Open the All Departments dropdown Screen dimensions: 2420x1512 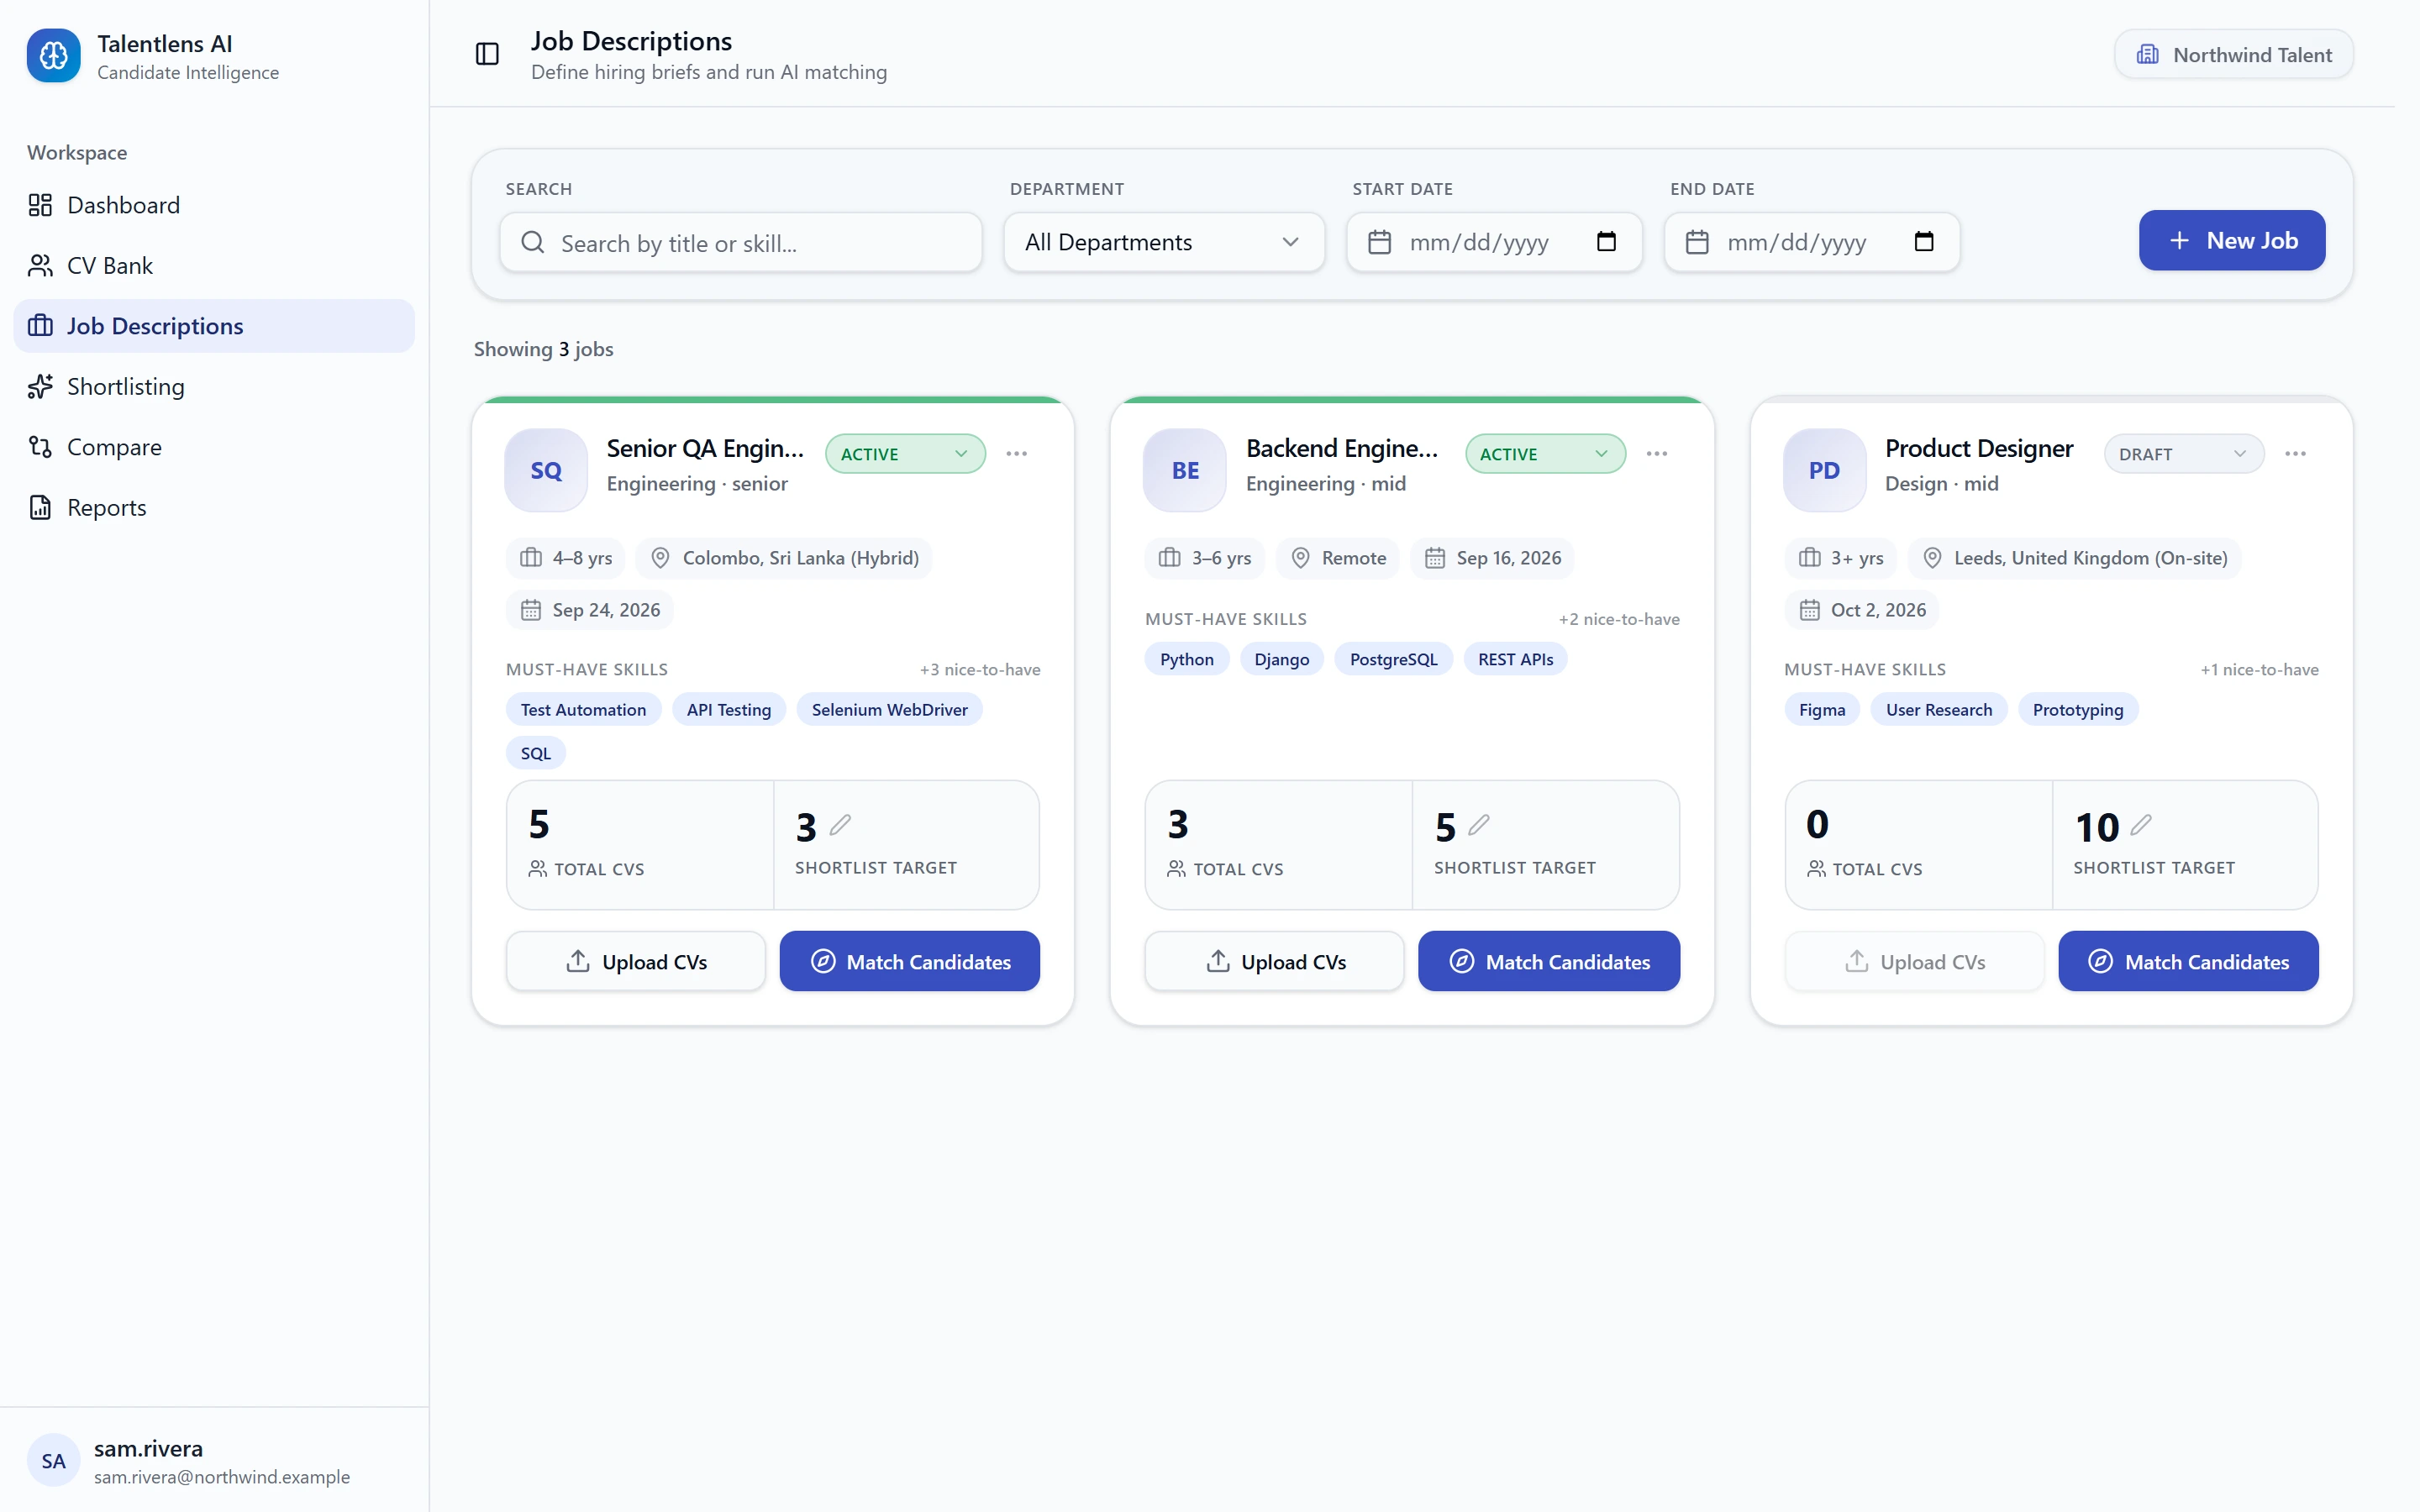pos(1164,242)
